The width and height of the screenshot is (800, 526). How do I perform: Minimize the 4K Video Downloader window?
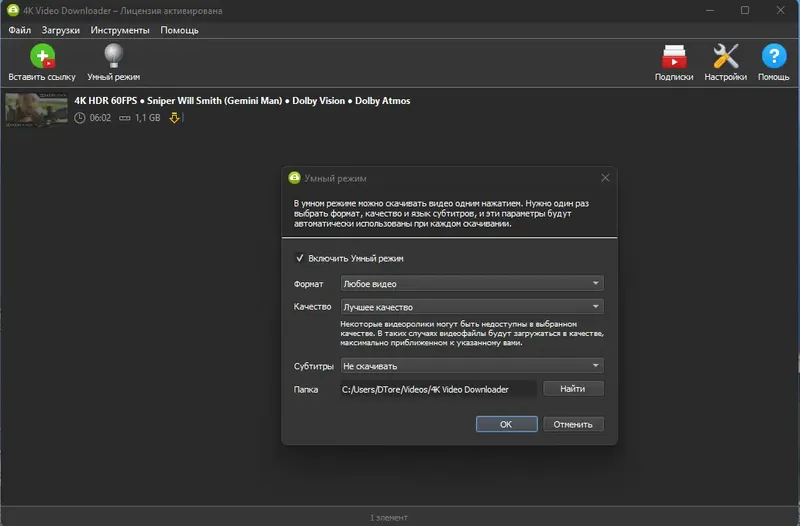pyautogui.click(x=710, y=10)
